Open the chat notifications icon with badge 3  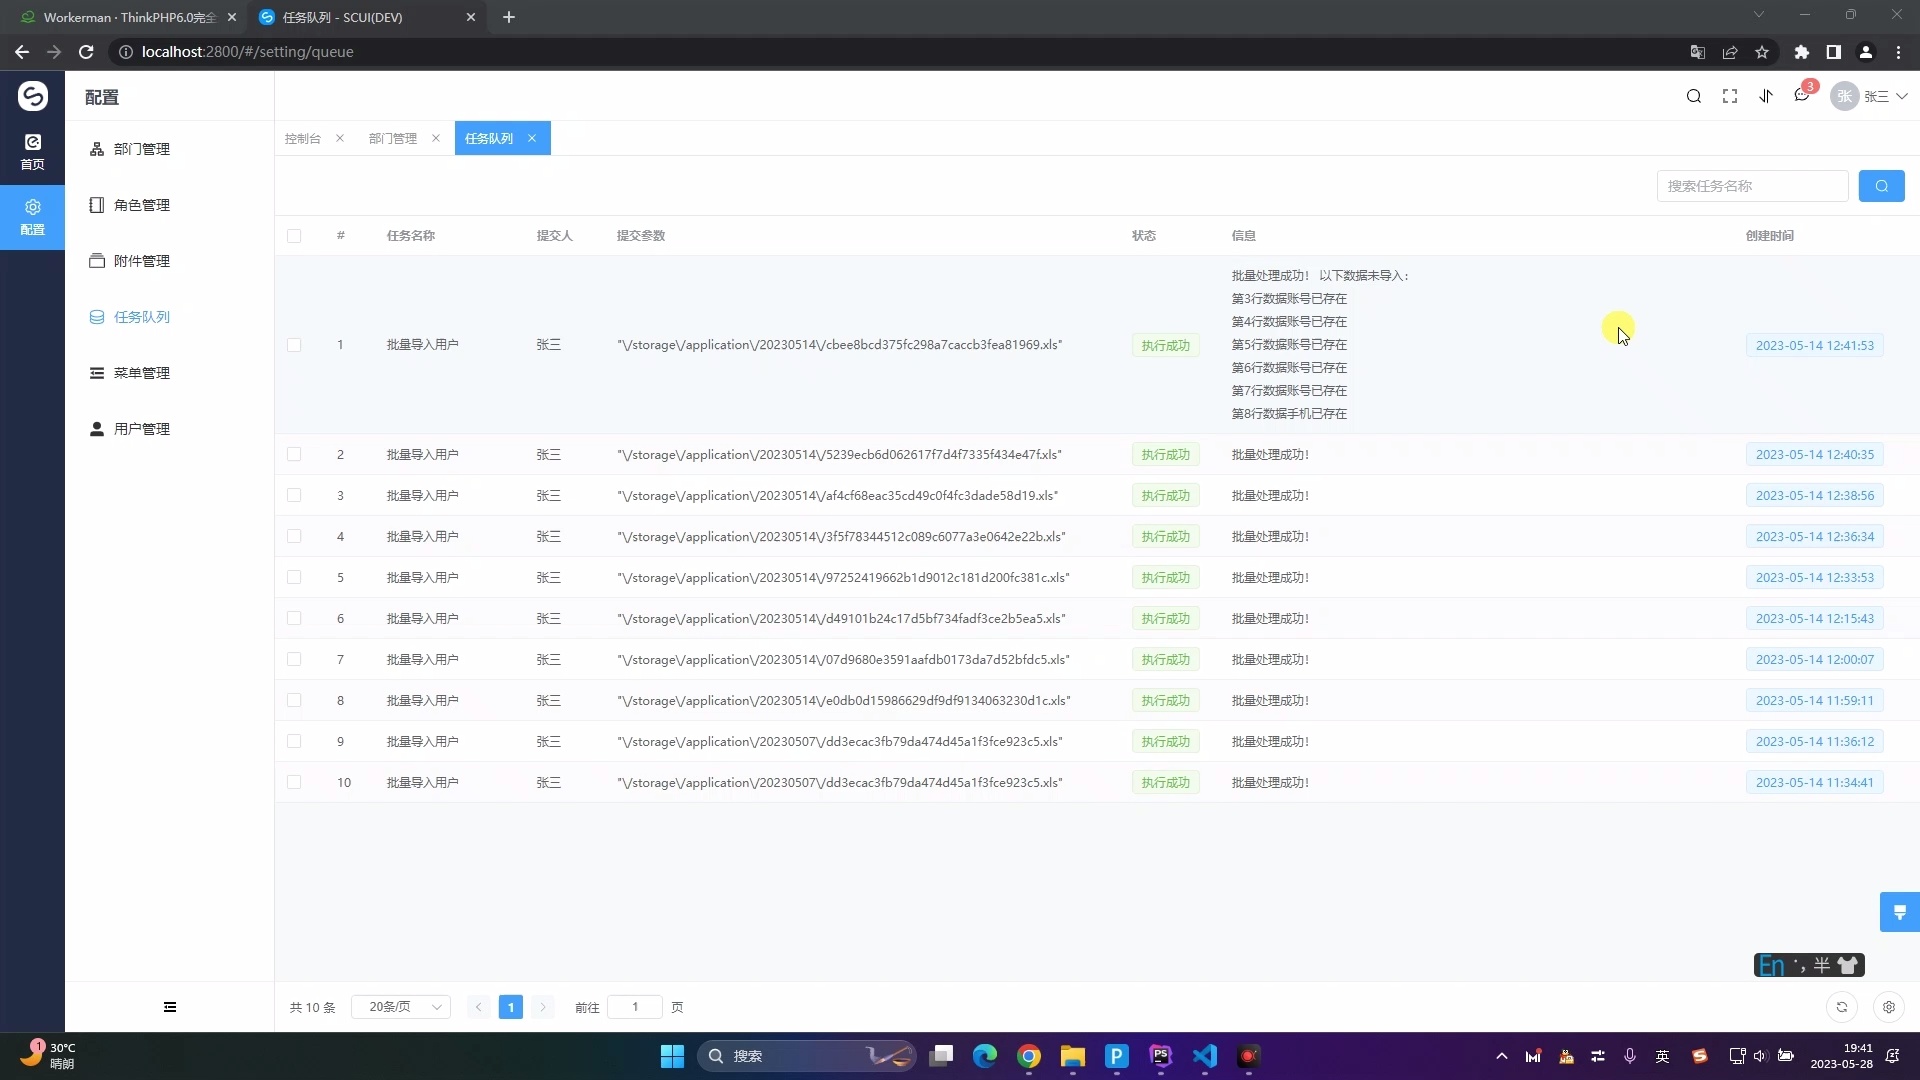(x=1802, y=96)
